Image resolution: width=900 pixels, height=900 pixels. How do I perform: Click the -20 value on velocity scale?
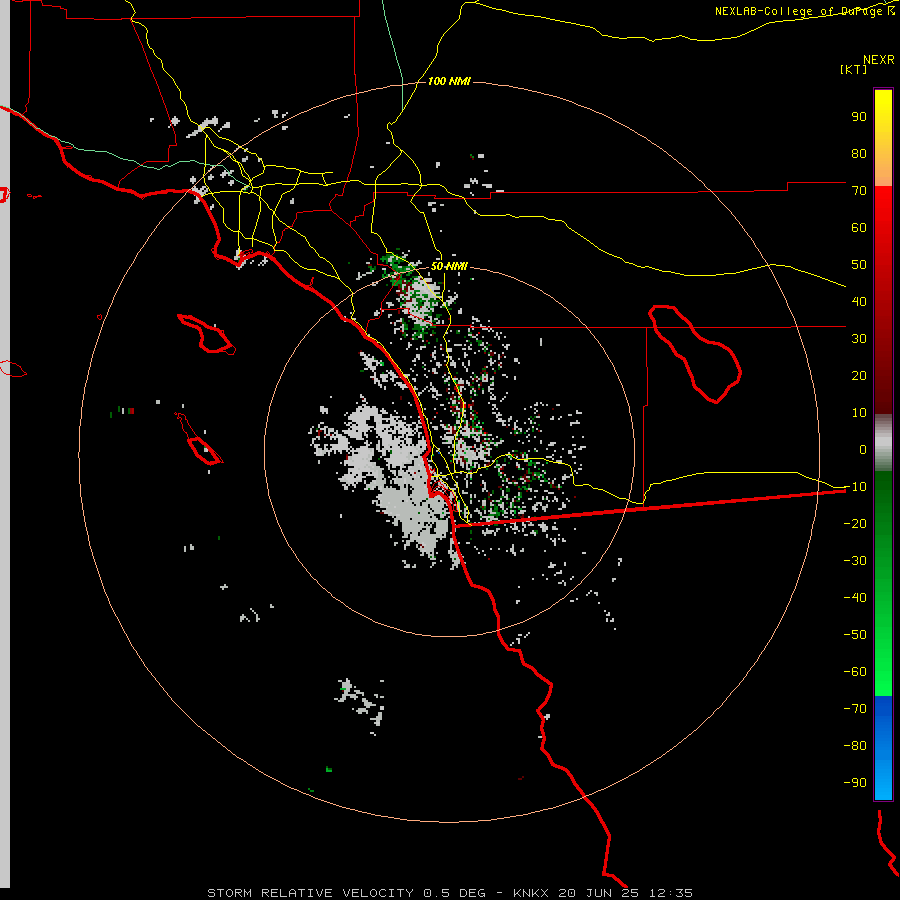point(855,524)
